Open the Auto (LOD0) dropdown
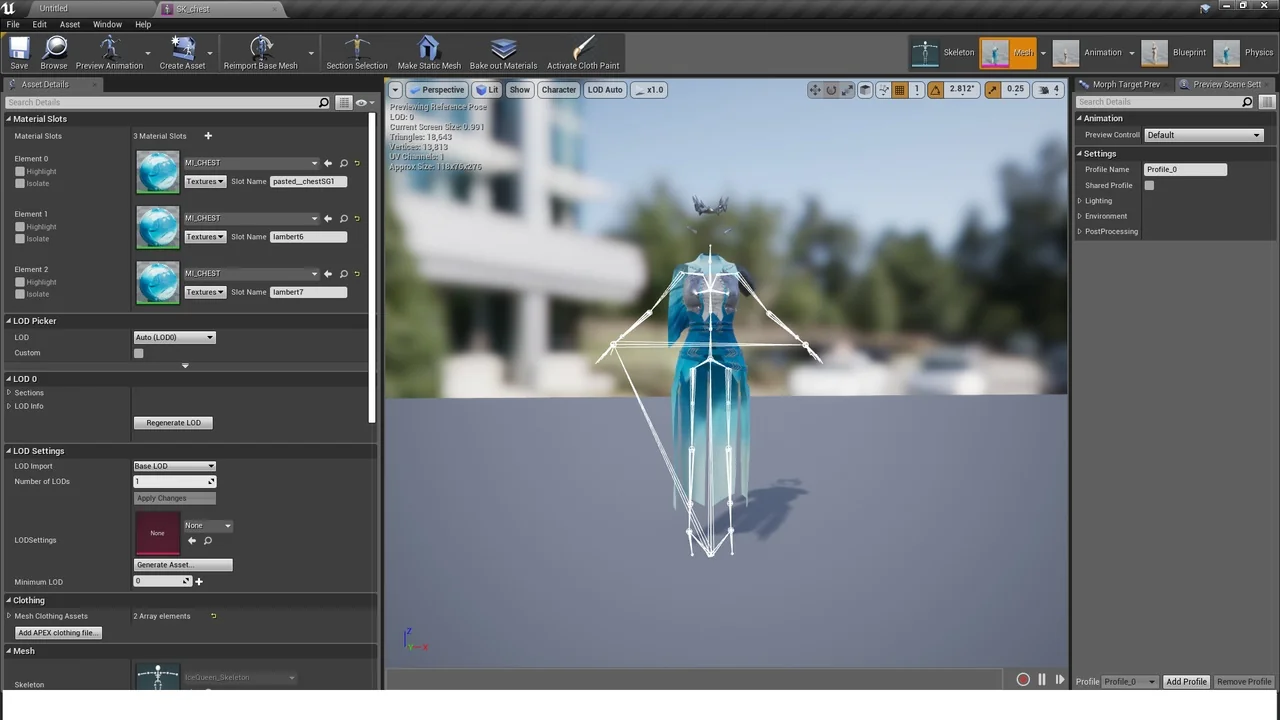1280x720 pixels. click(x=174, y=337)
